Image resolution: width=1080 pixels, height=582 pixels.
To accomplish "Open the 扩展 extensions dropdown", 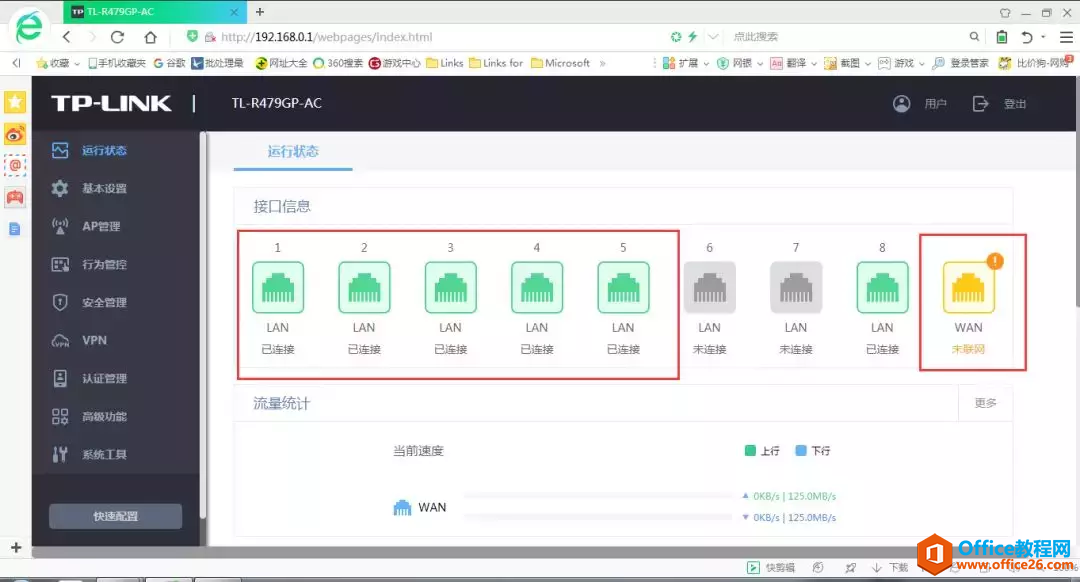I will point(685,63).
